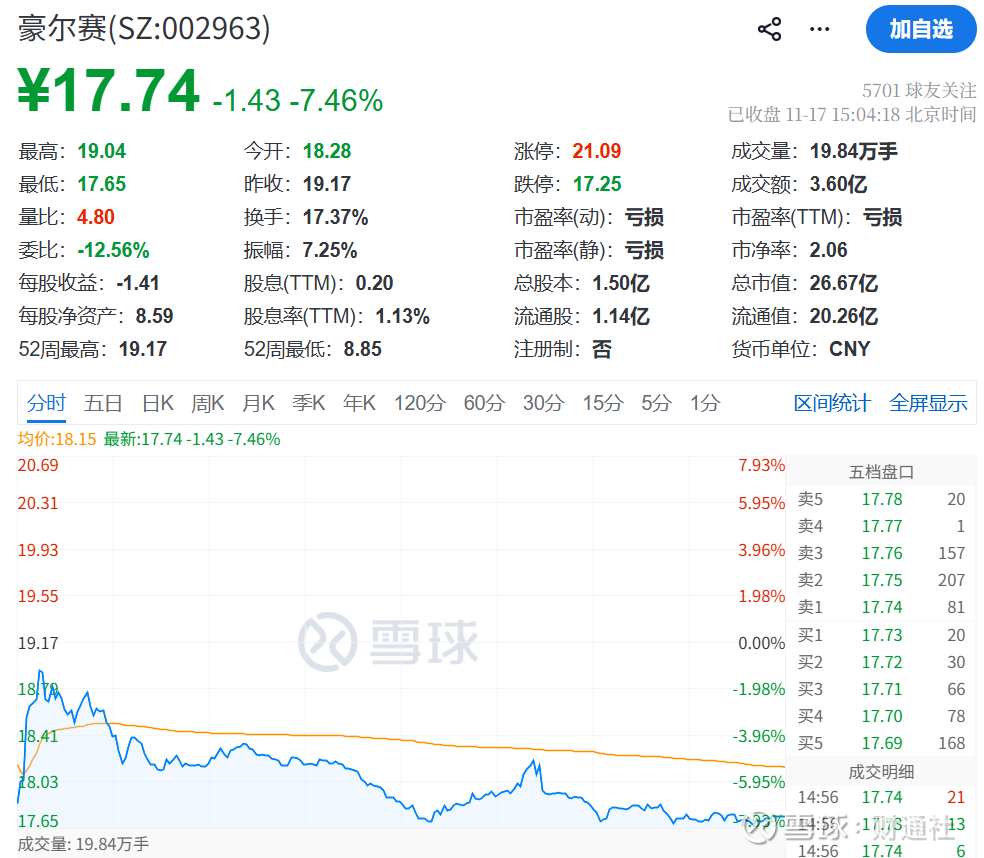Click the 20.69 price axis label
This screenshot has height=858, width=984.
pos(38,465)
